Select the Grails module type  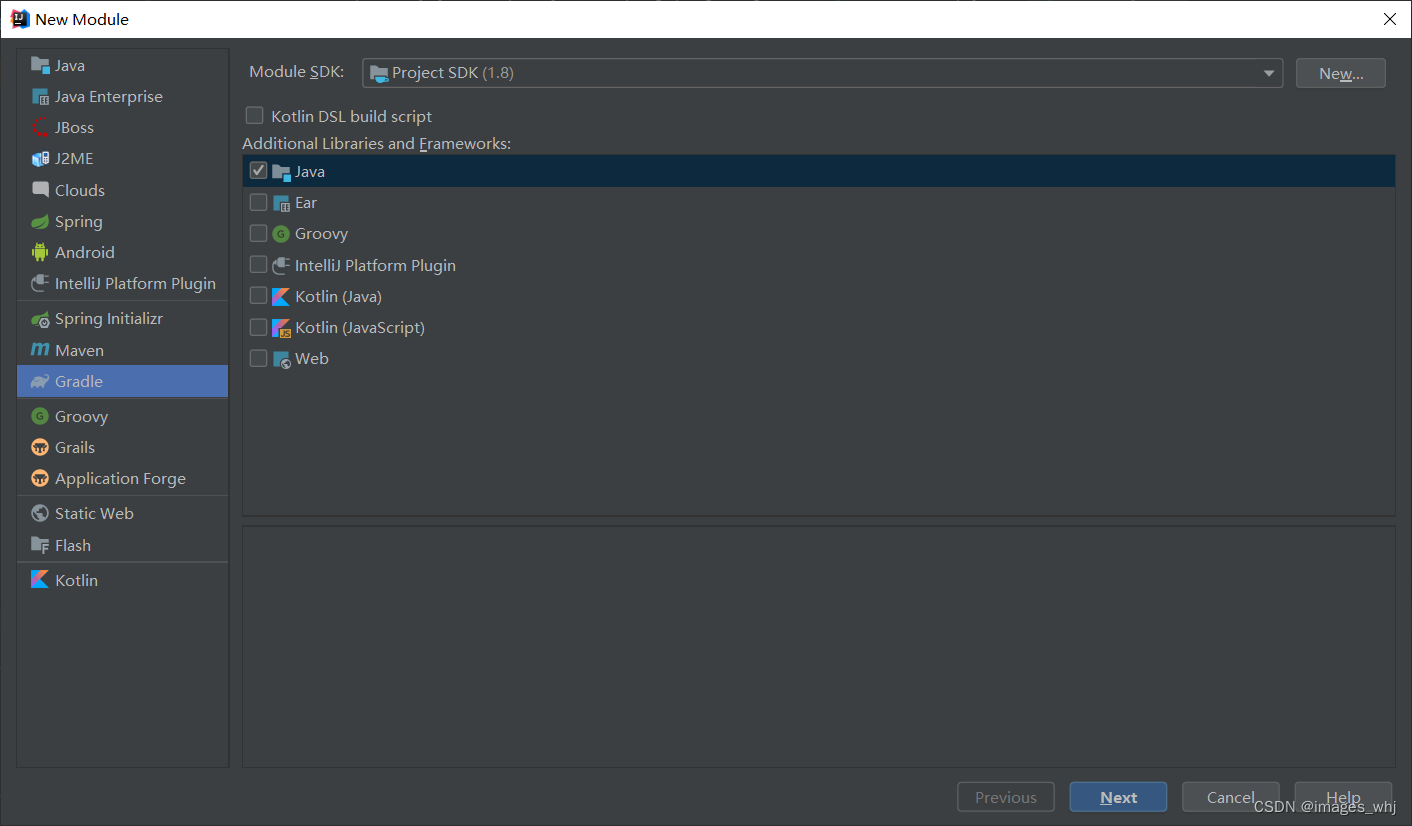122,447
